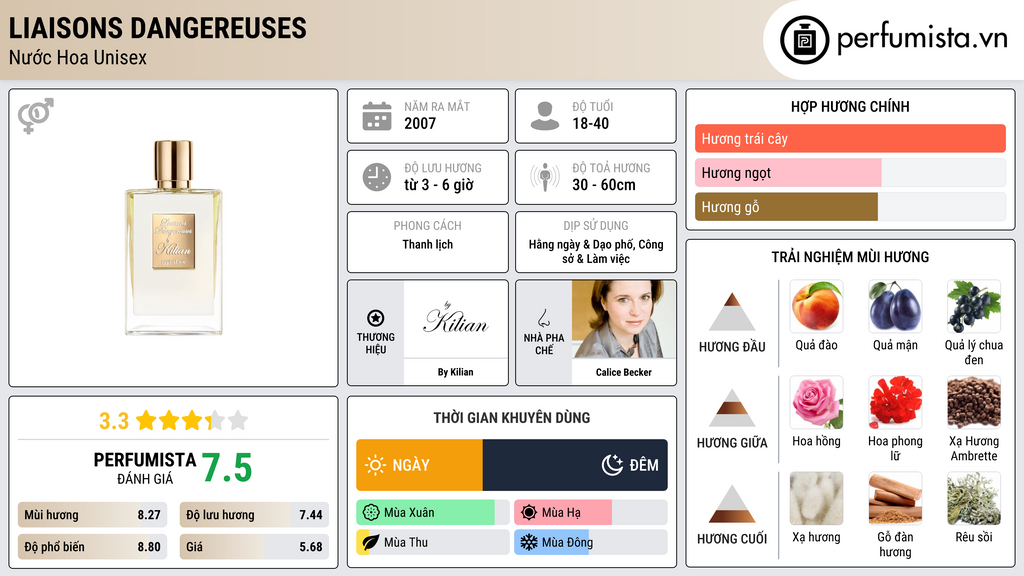This screenshot has width=1024, height=576.
Task: Select the Ngày daytime segment
Action: [419, 465]
